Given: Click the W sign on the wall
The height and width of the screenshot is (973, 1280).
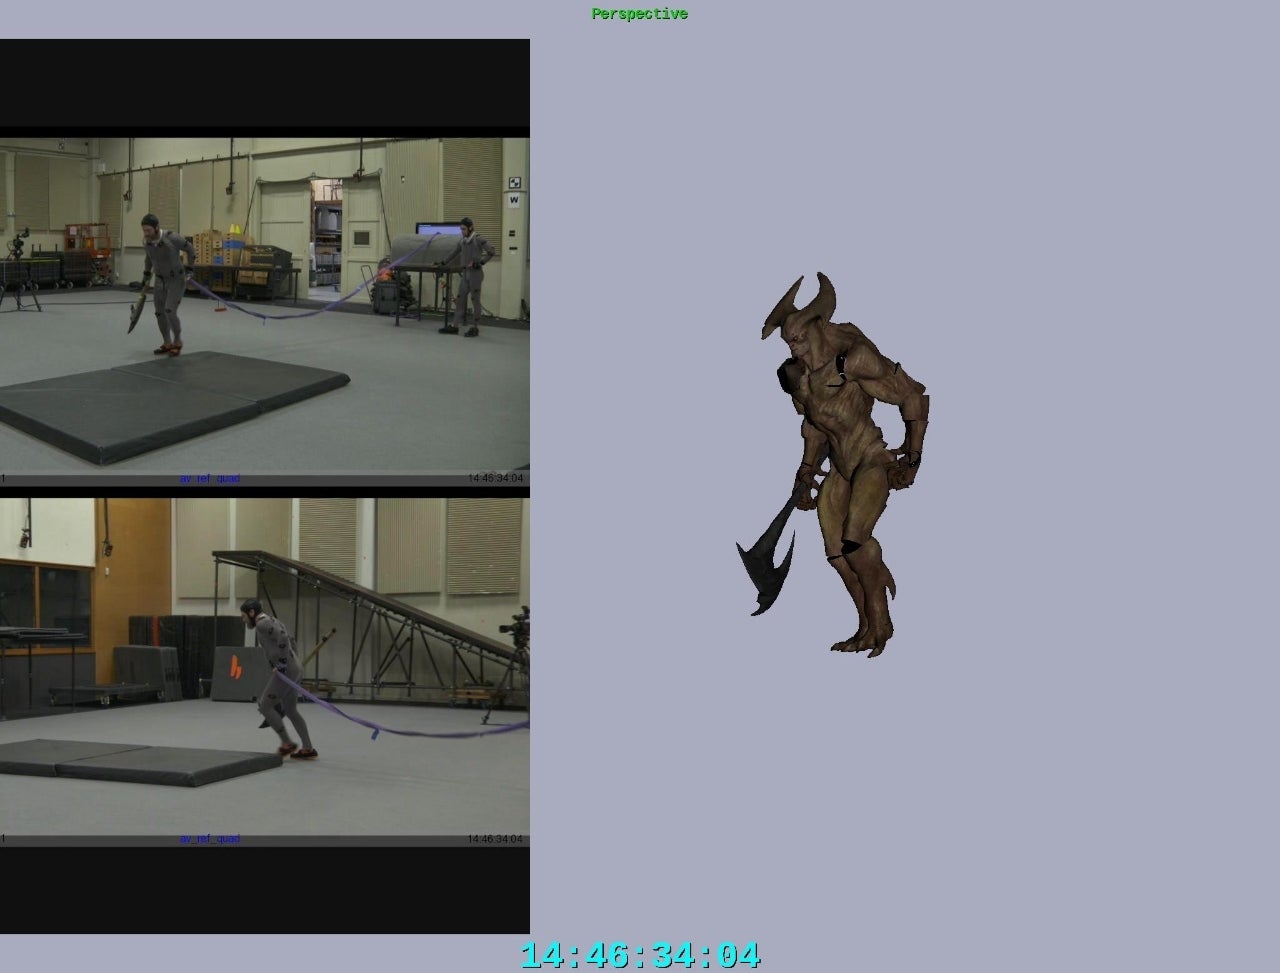Looking at the screenshot, I should (514, 200).
